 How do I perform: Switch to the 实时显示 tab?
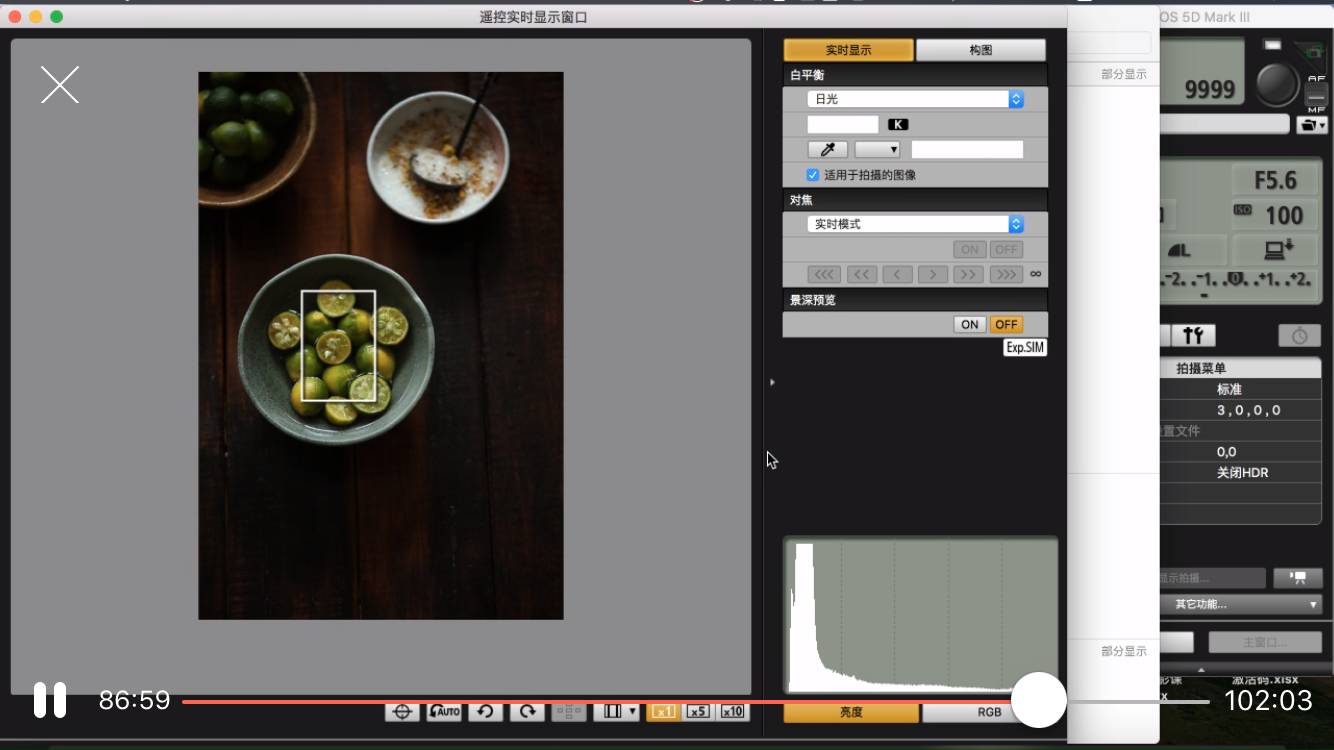click(x=848, y=50)
